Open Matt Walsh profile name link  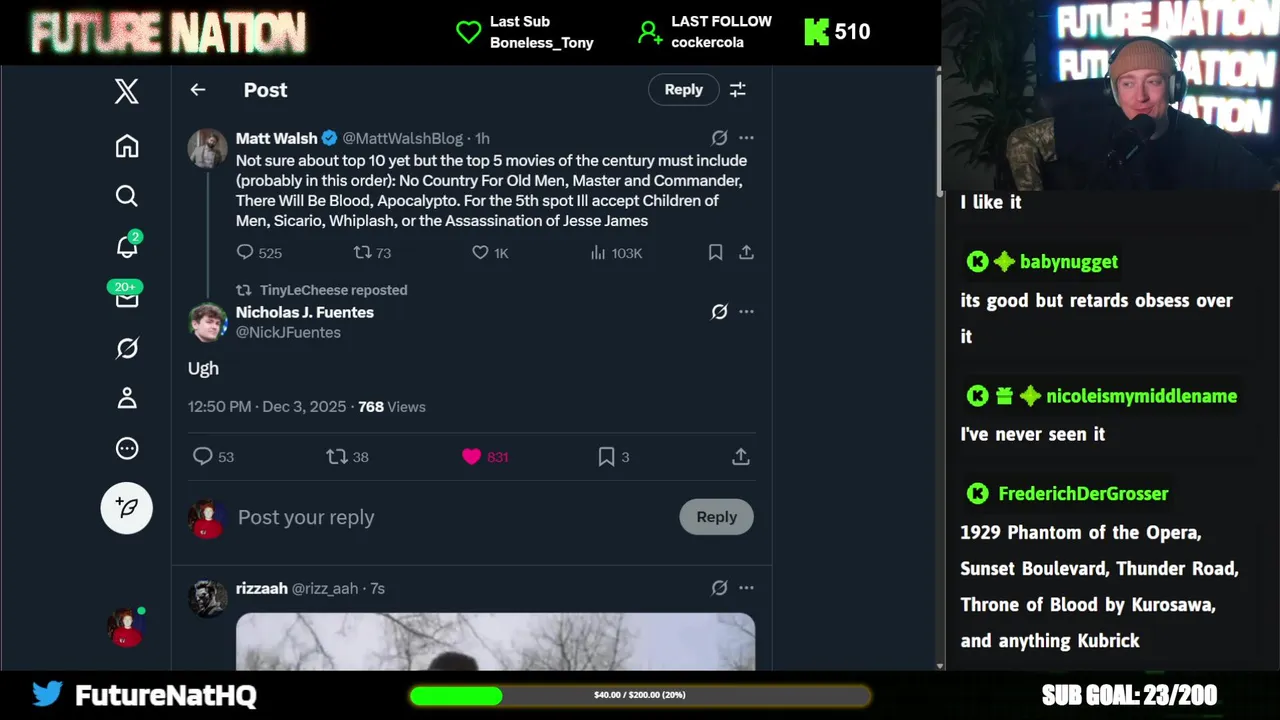[276, 138]
